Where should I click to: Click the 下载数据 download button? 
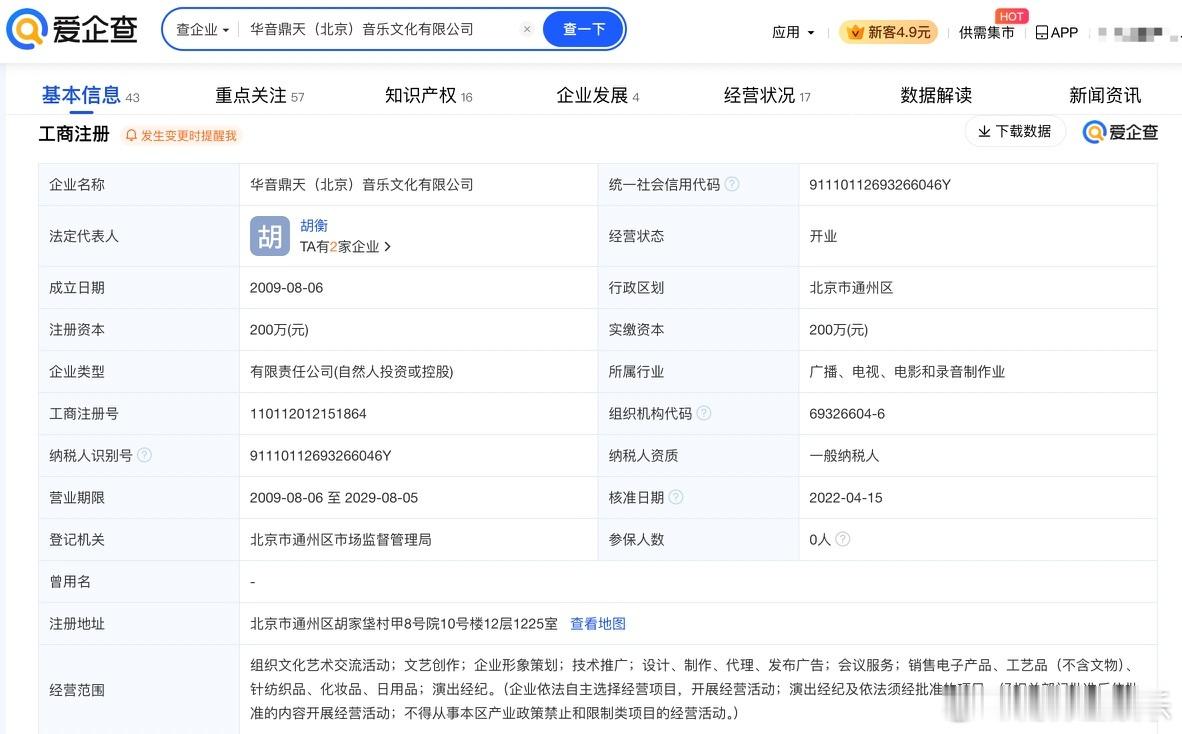[x=1015, y=131]
